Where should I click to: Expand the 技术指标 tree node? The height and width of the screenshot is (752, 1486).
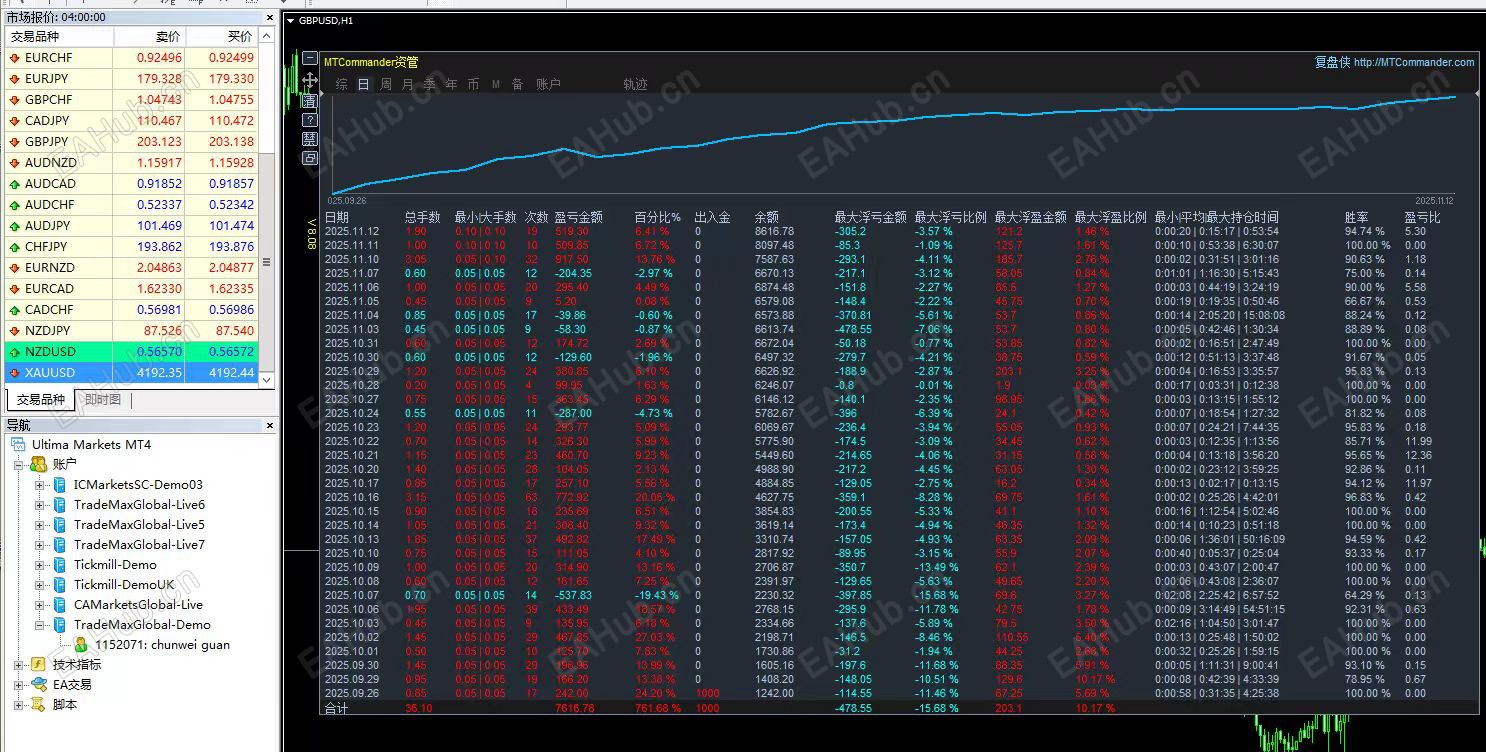(18, 665)
